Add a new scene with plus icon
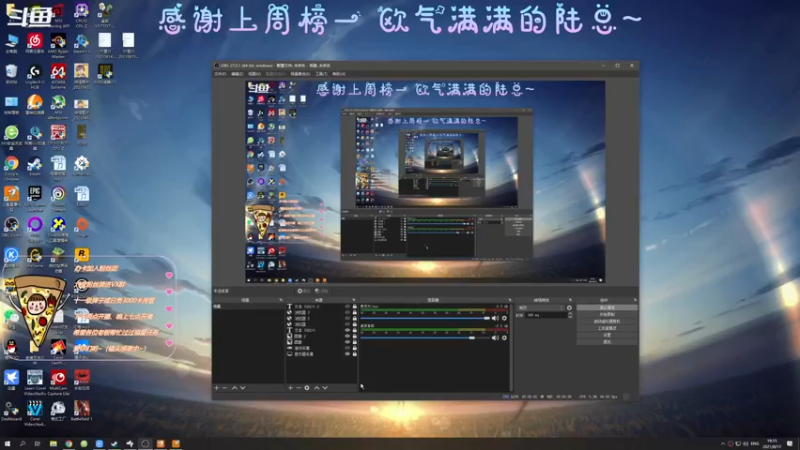This screenshot has height=450, width=800. (x=216, y=388)
